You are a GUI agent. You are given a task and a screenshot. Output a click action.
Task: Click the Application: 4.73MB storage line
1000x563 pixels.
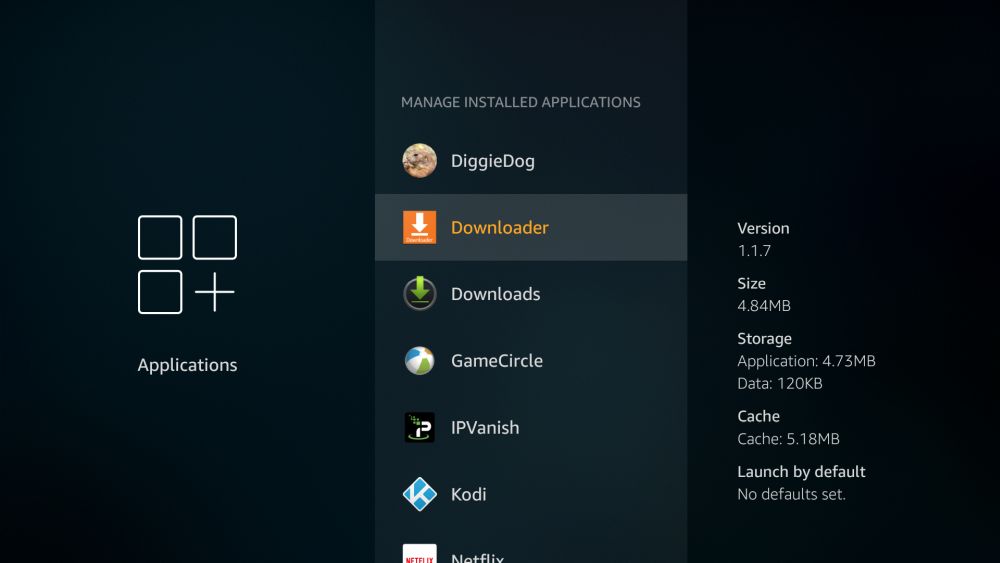coord(807,362)
